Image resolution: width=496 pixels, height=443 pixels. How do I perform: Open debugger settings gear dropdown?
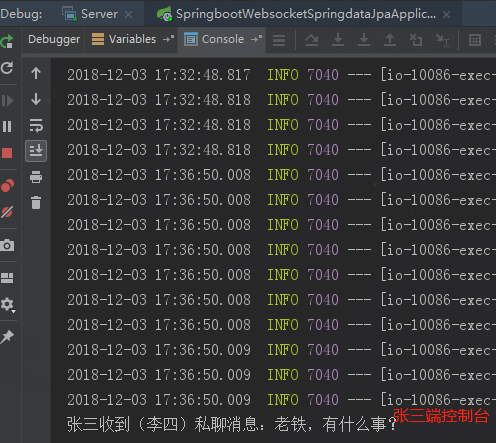click(8, 305)
